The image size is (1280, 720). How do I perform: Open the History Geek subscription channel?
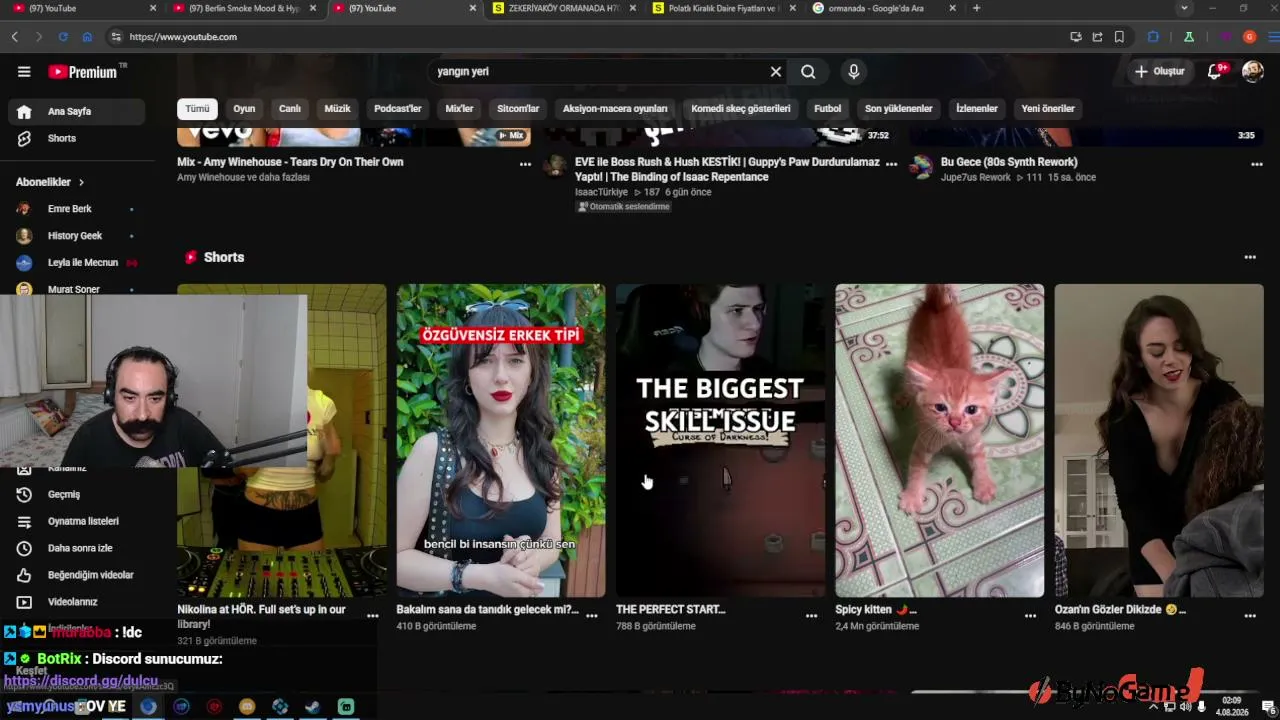[x=76, y=236]
